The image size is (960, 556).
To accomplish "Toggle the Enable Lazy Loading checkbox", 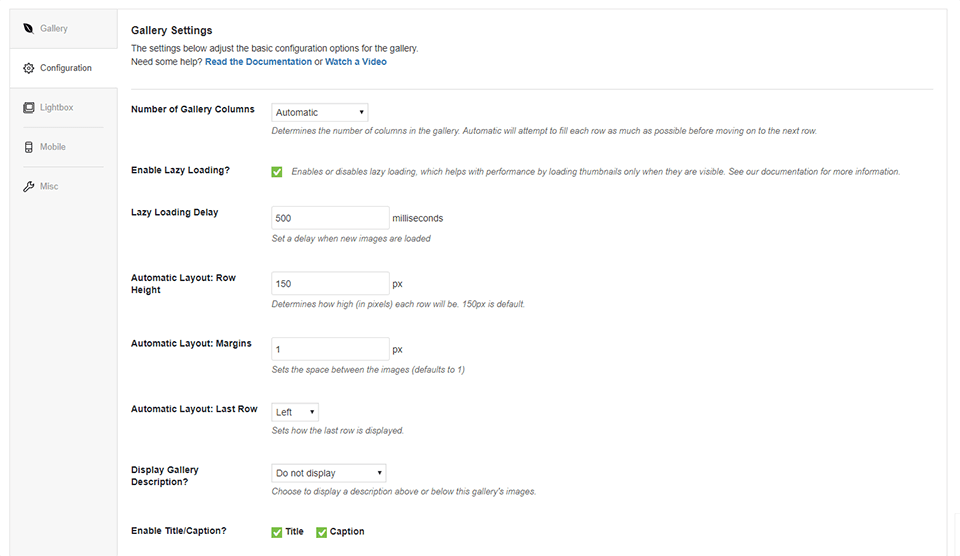I will tap(277, 171).
